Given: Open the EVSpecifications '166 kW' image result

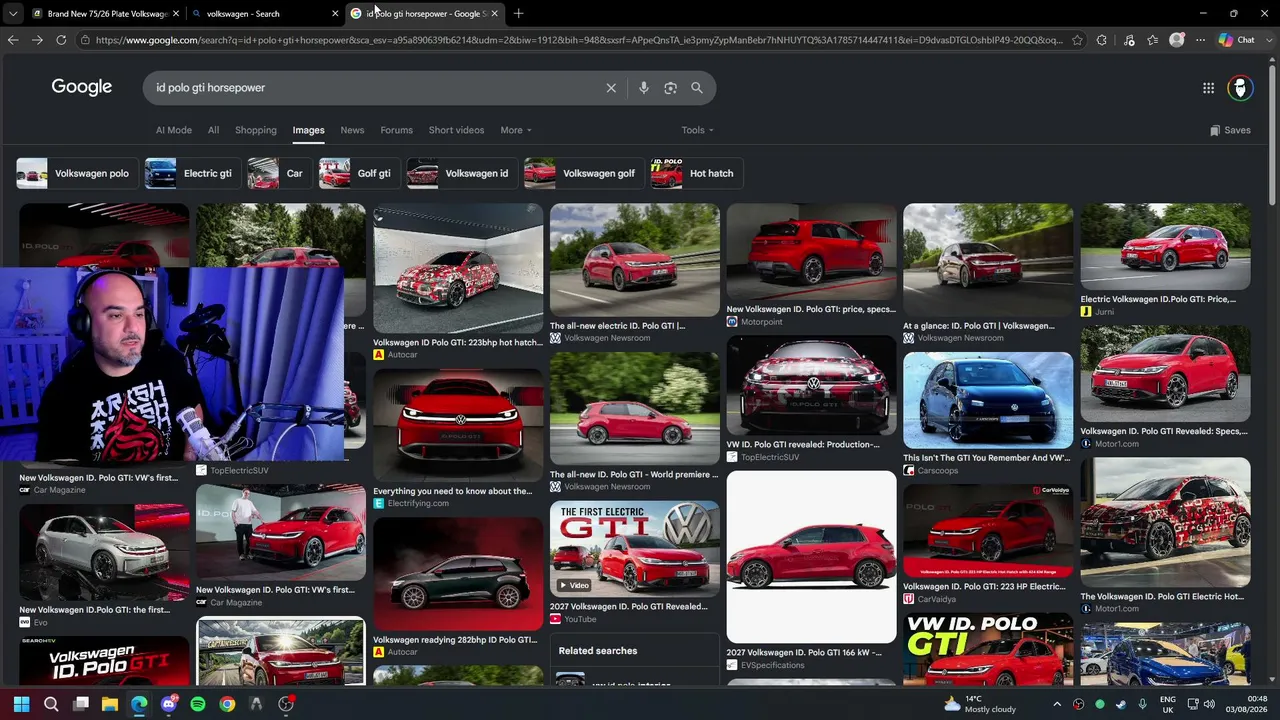Looking at the screenshot, I should 811,557.
